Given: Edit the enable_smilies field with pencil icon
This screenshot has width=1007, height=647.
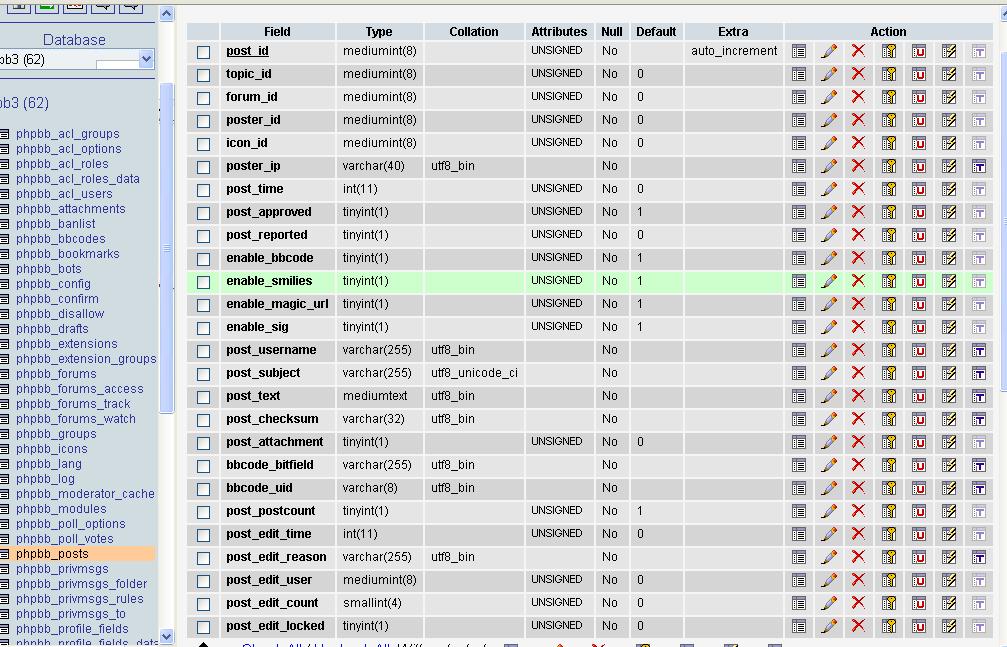Looking at the screenshot, I should 828,281.
